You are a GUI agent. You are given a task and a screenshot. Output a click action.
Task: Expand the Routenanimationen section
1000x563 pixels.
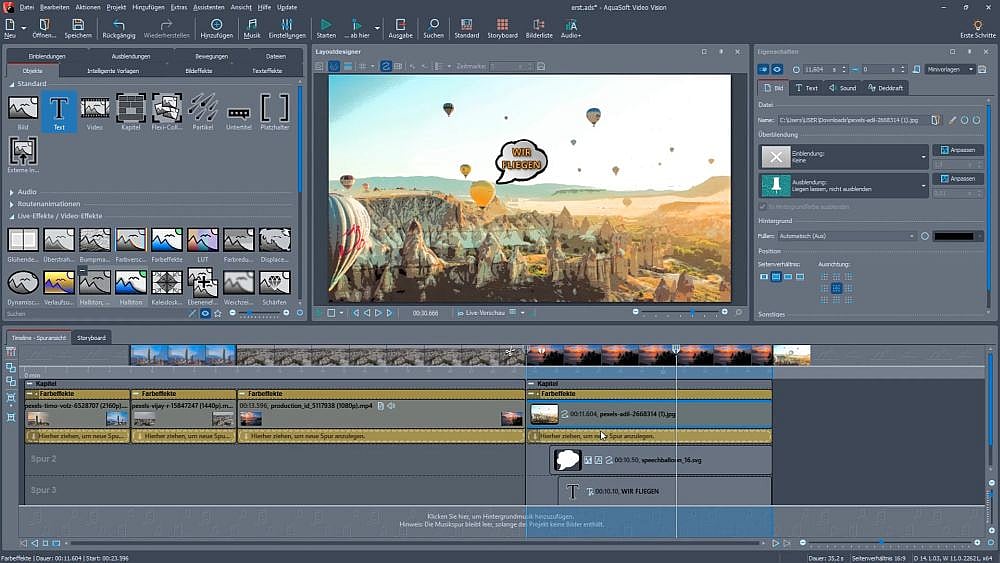pyautogui.click(x=12, y=203)
